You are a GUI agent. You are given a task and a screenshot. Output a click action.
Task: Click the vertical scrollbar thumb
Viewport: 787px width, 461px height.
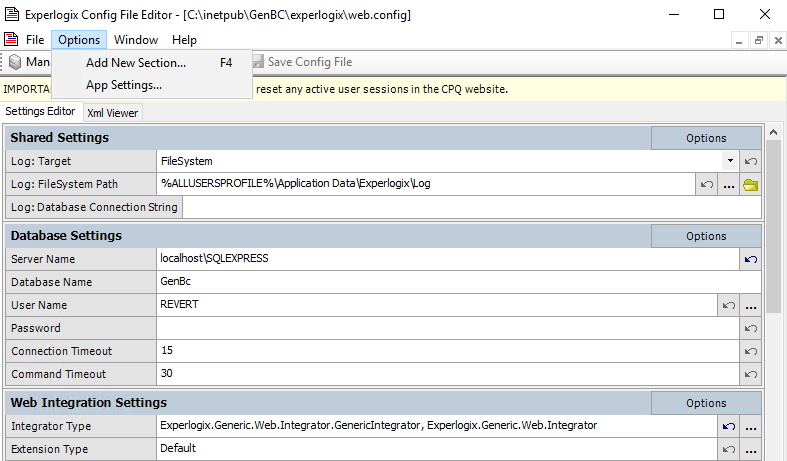pyautogui.click(x=773, y=227)
